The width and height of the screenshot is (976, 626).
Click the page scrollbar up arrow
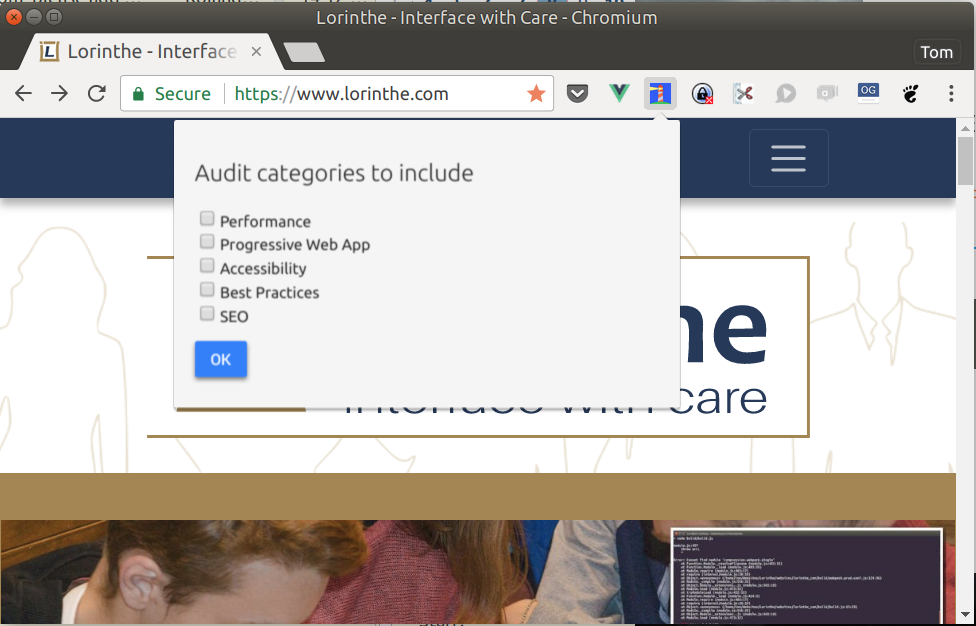(965, 128)
